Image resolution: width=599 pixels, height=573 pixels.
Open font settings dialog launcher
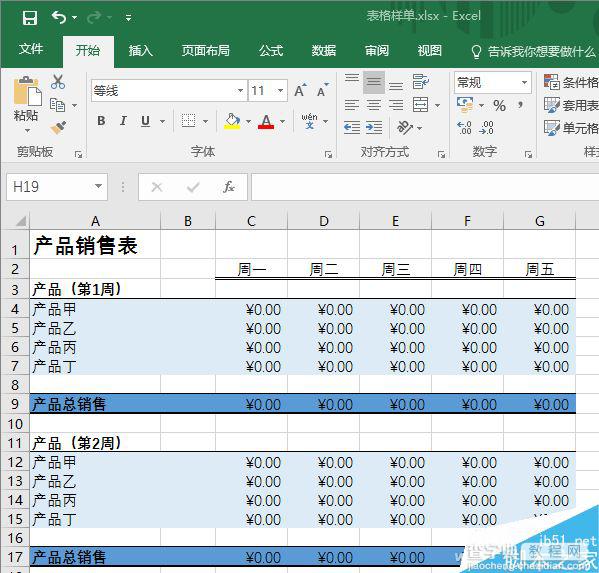tap(328, 154)
